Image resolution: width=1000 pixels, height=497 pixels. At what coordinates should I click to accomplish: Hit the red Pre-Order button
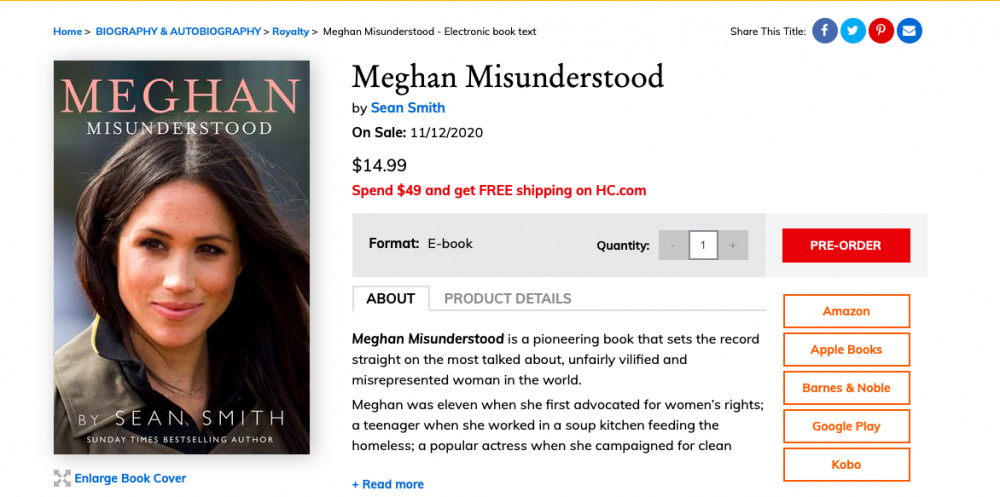click(846, 246)
